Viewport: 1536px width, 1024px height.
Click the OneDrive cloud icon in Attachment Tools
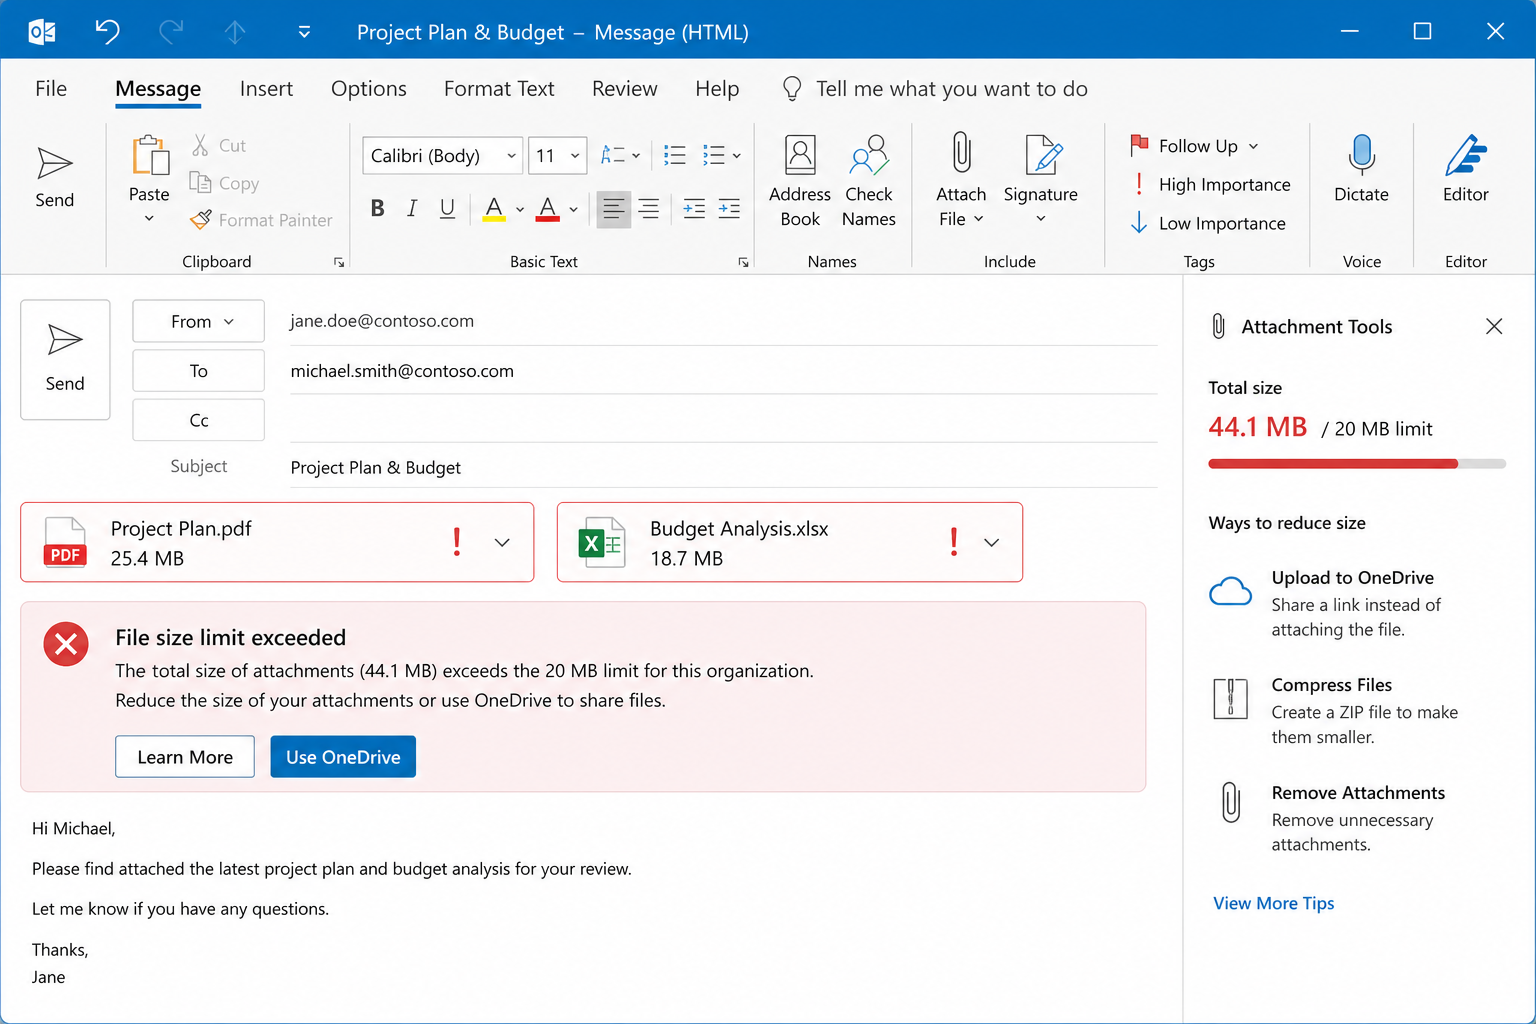[x=1230, y=592]
